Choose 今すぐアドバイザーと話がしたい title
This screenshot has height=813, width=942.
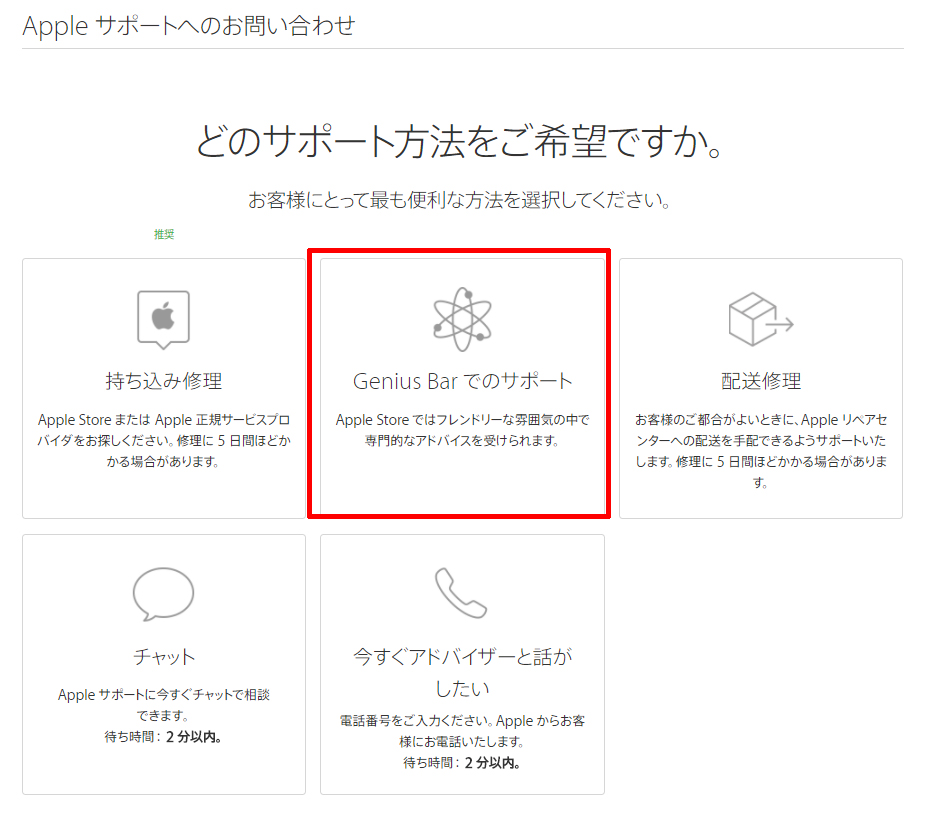click(x=462, y=672)
